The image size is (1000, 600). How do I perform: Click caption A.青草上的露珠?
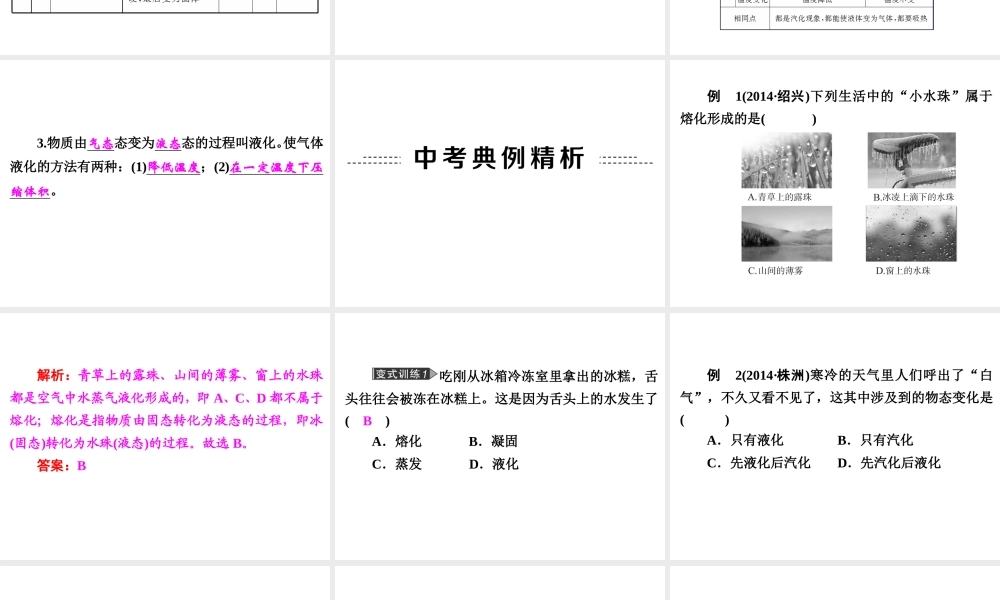779,197
